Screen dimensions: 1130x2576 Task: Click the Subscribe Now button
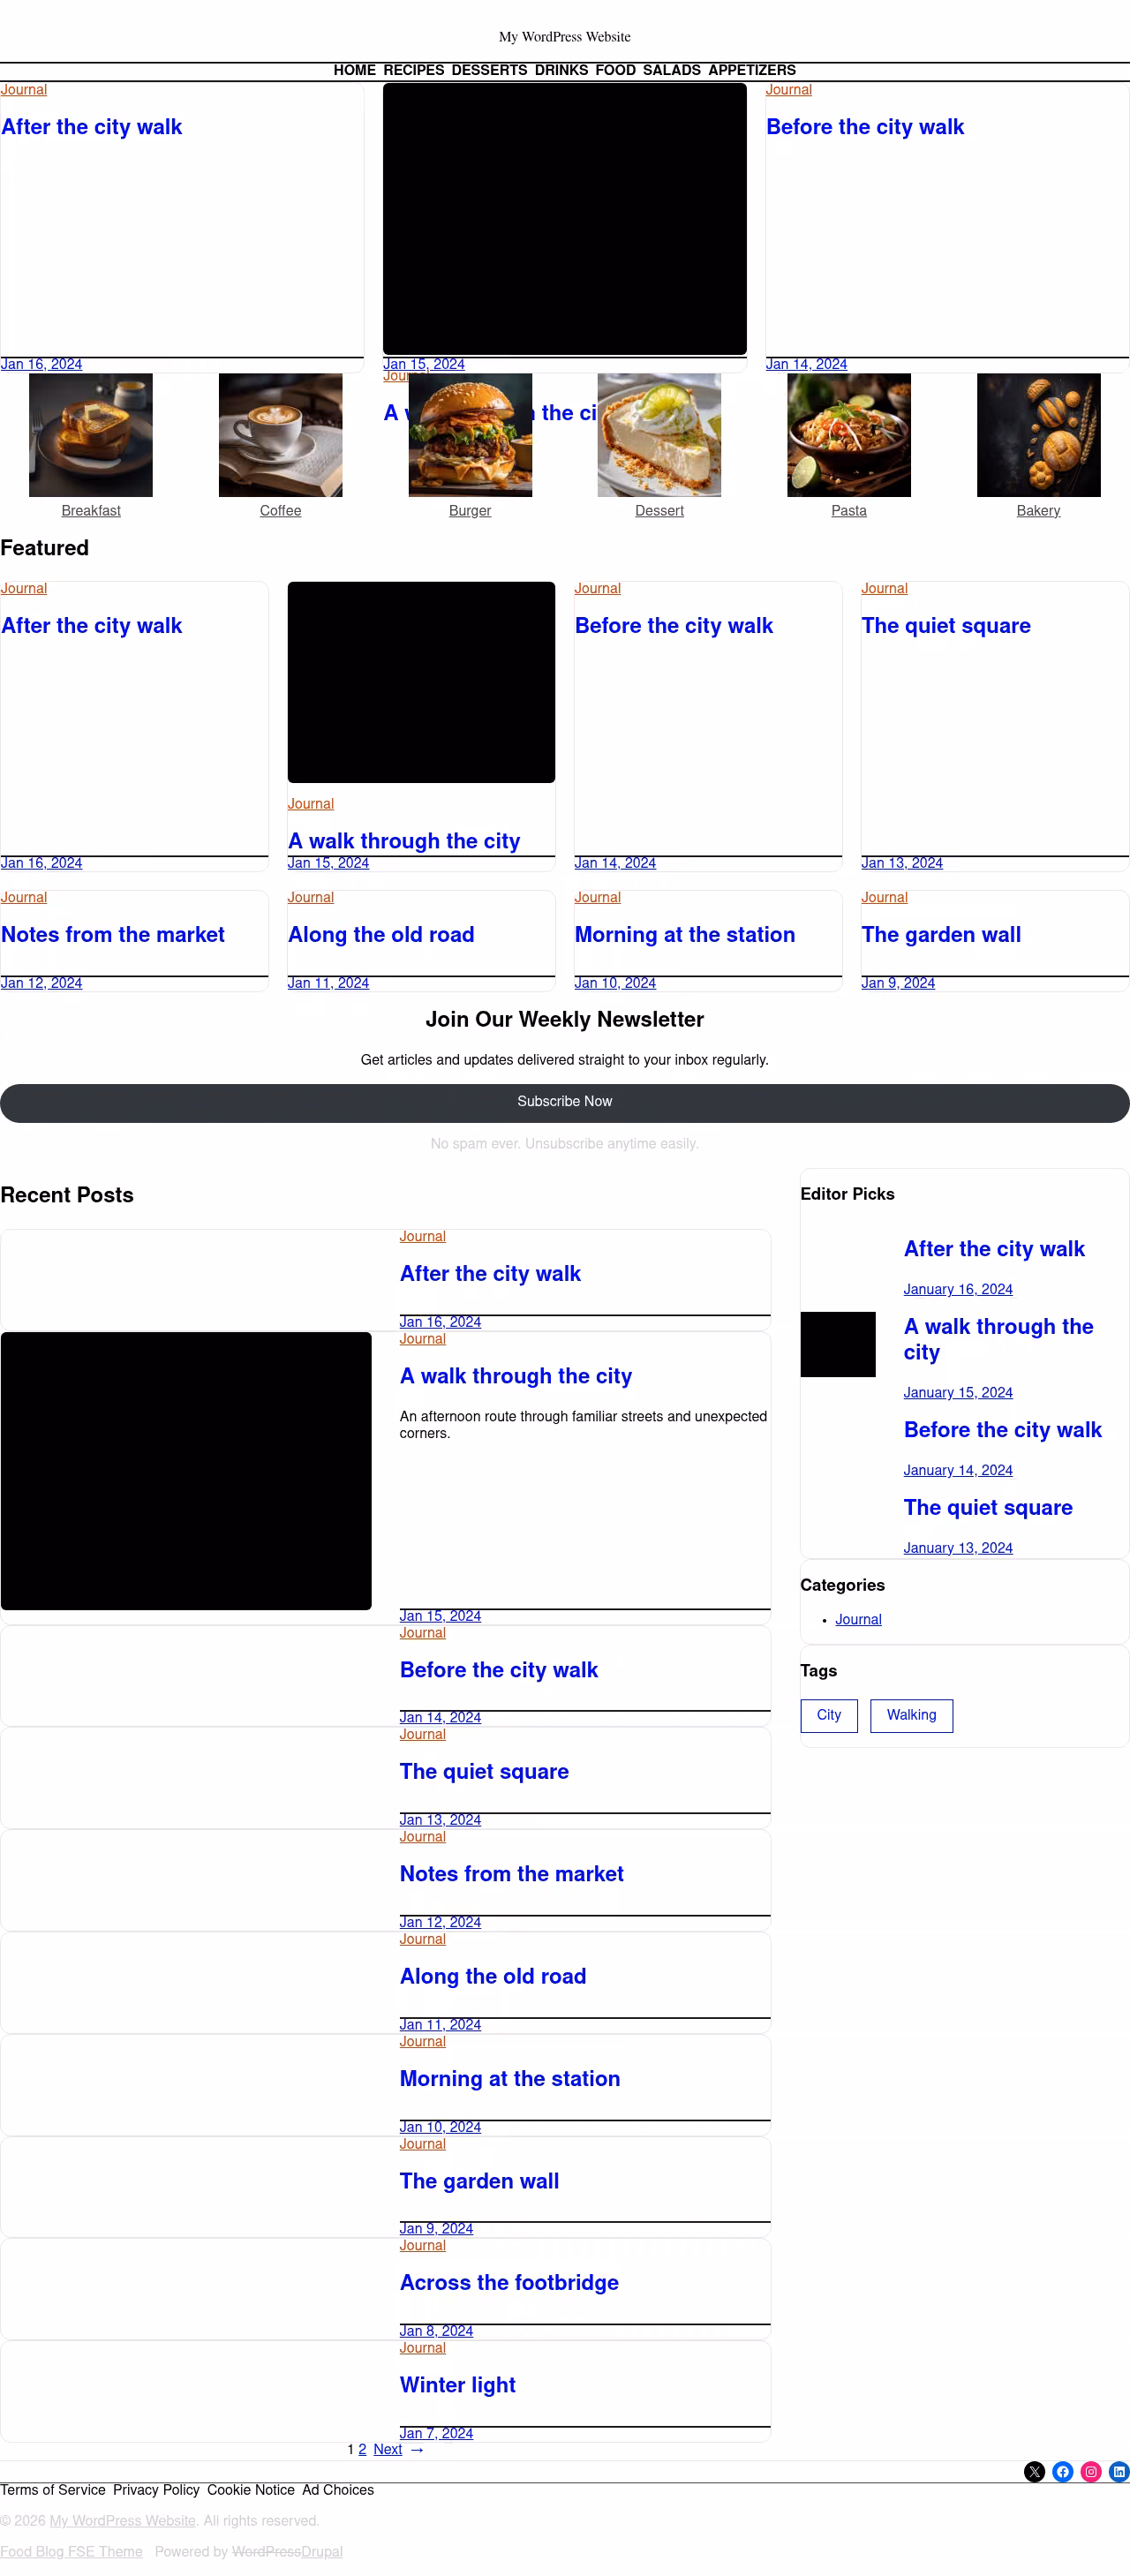565,1102
